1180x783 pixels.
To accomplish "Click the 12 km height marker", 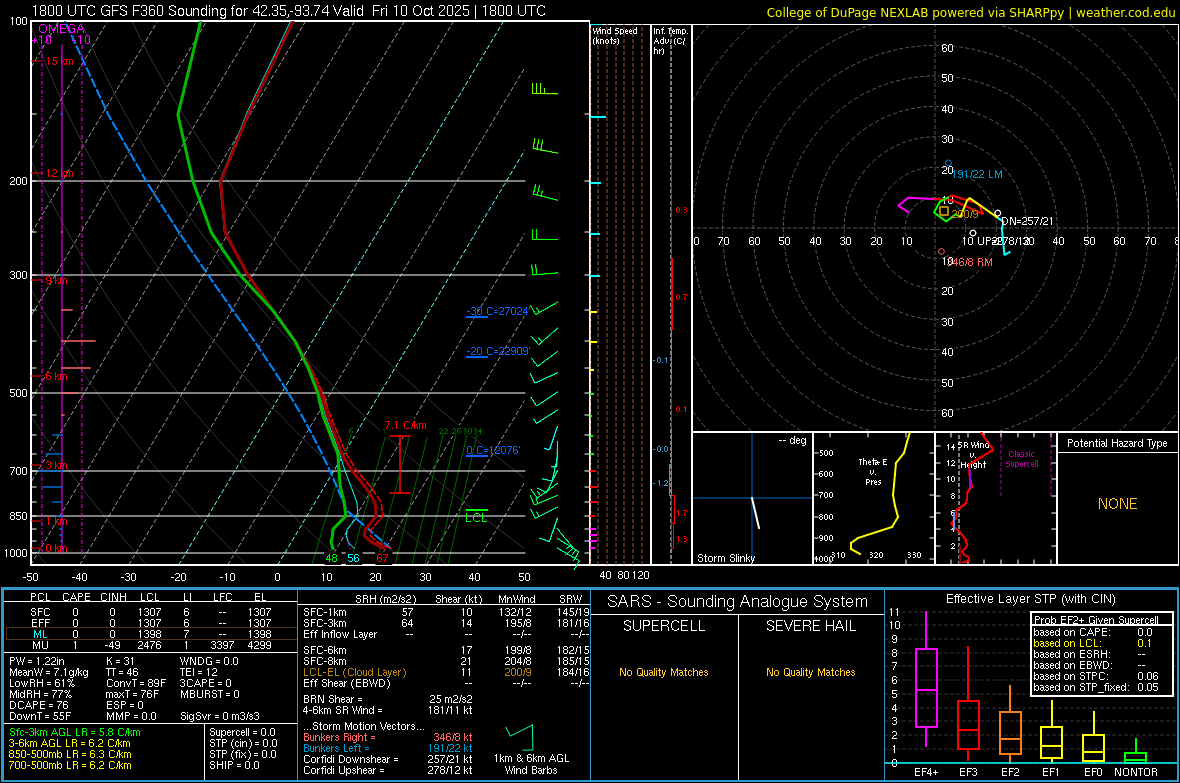I will [x=59, y=173].
